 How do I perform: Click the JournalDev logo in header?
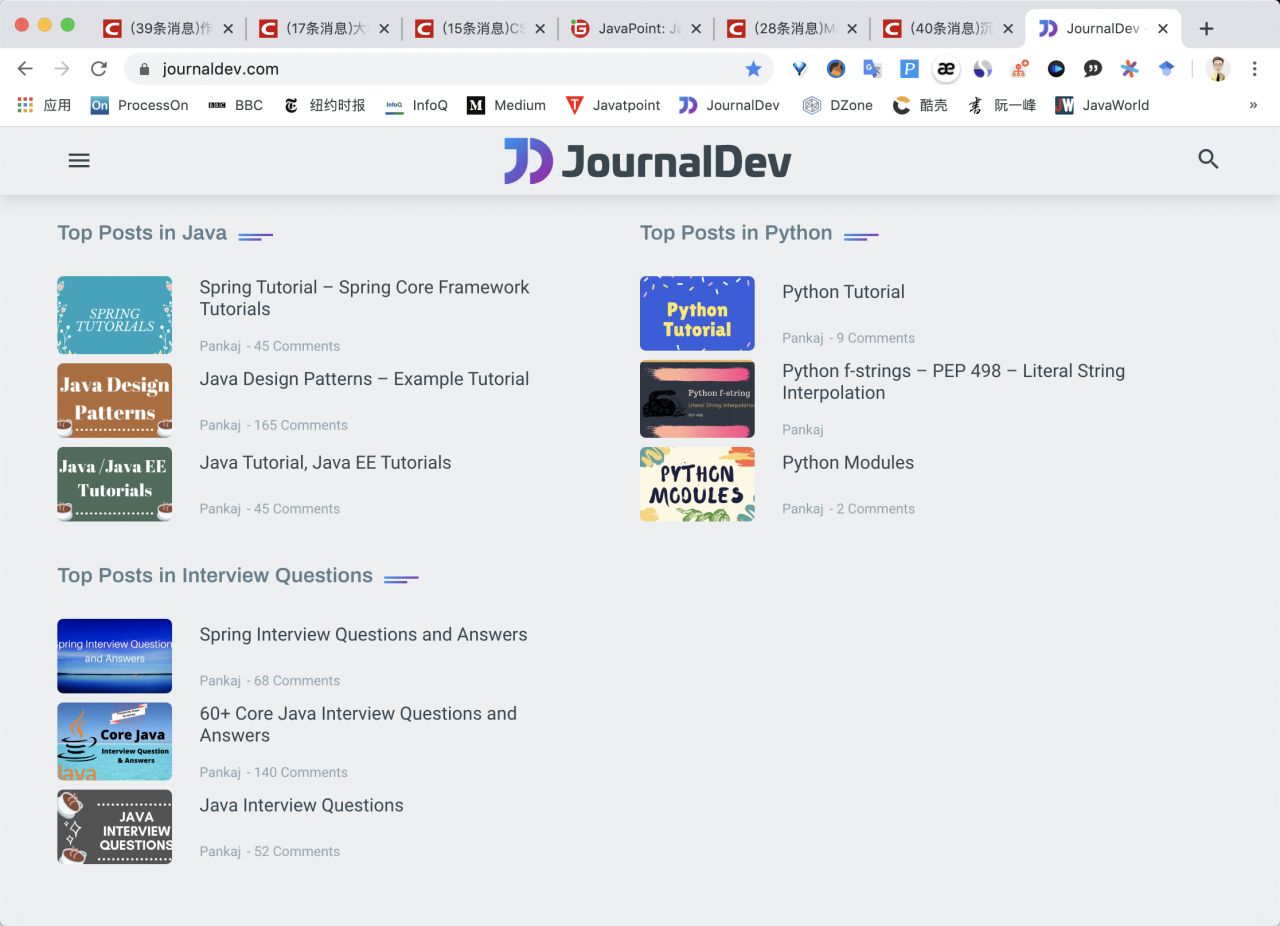[x=647, y=161]
